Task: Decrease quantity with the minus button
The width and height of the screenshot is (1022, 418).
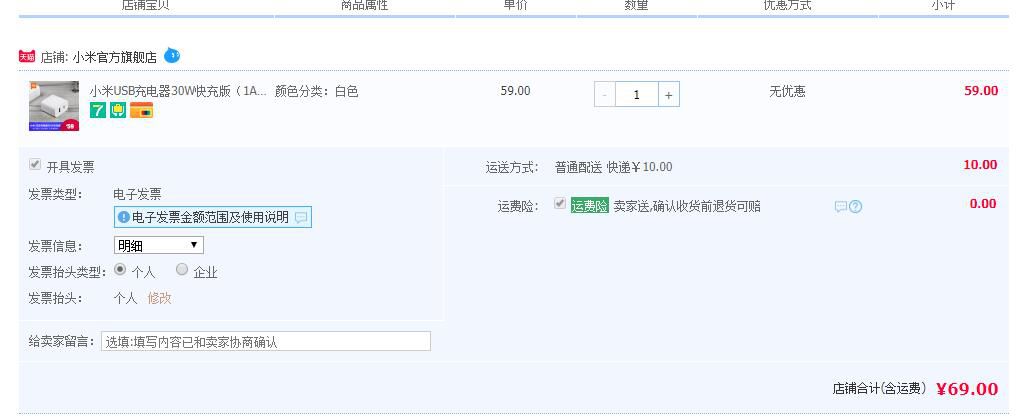Action: coord(605,95)
